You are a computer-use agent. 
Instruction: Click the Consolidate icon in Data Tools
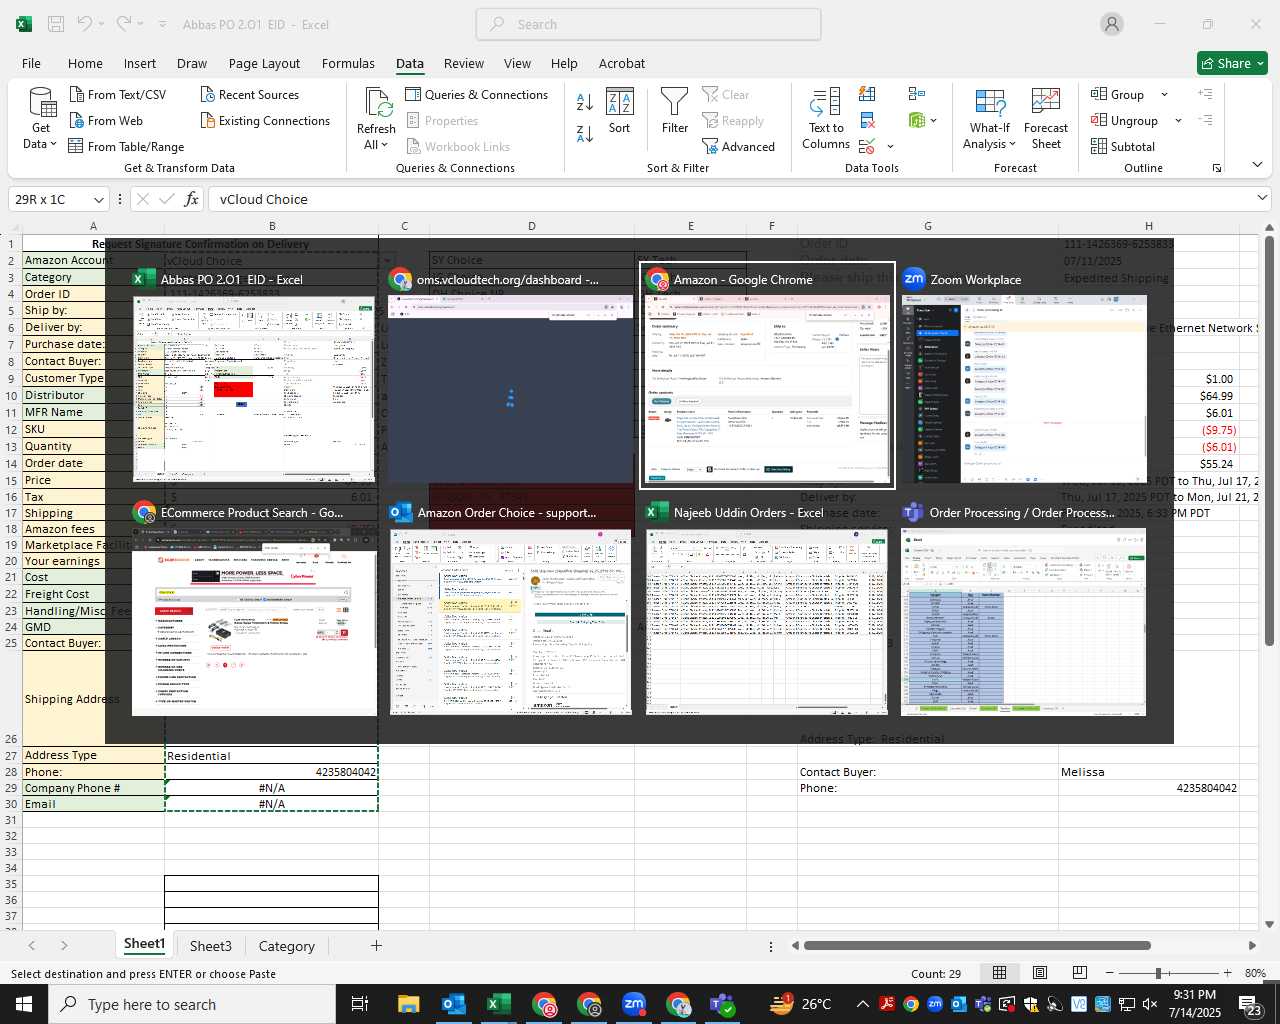click(917, 94)
